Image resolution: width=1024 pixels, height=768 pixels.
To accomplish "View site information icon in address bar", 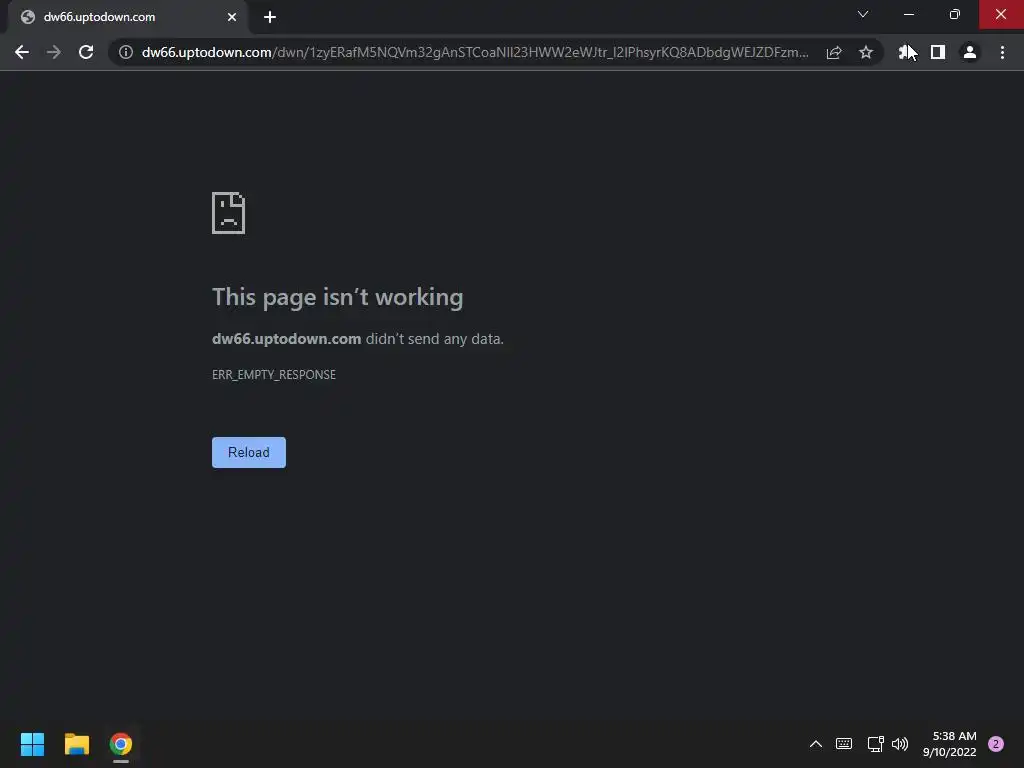I will point(126,52).
